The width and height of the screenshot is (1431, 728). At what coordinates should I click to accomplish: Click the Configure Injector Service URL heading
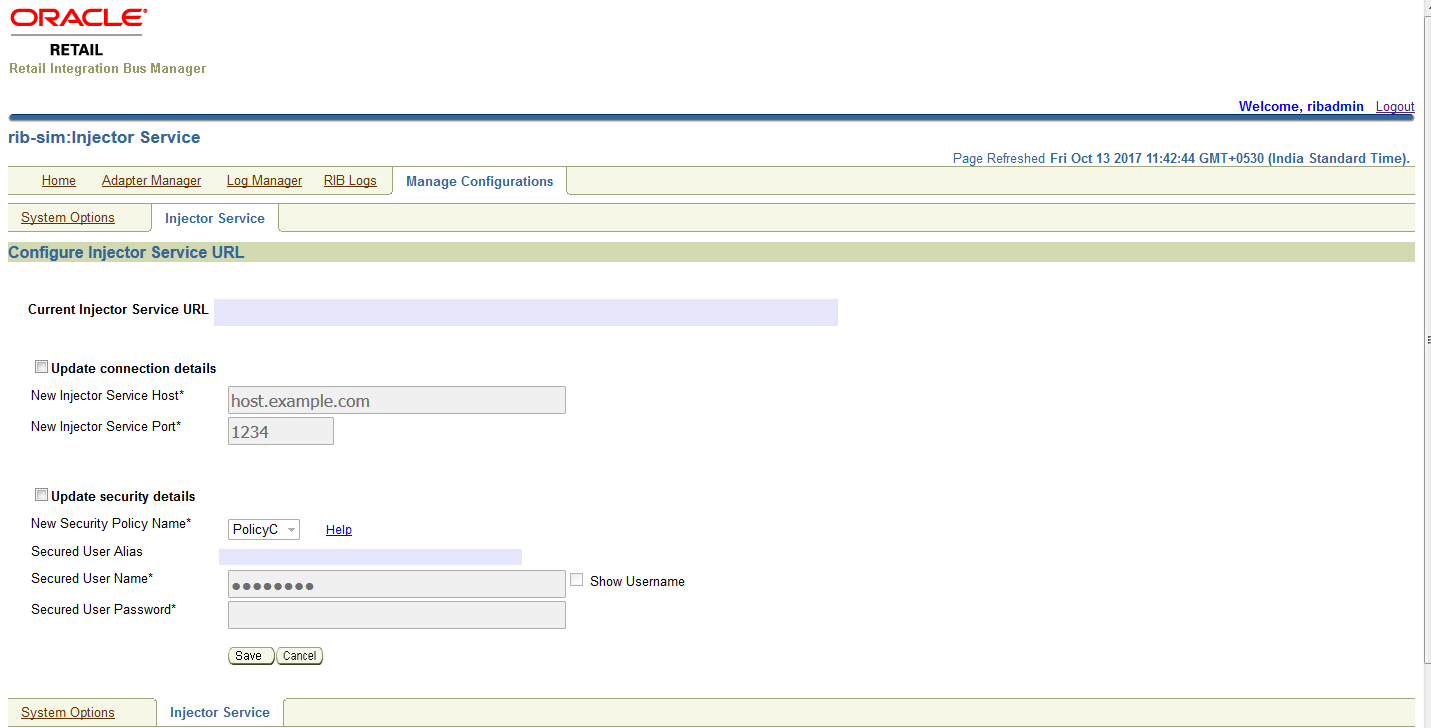126,253
